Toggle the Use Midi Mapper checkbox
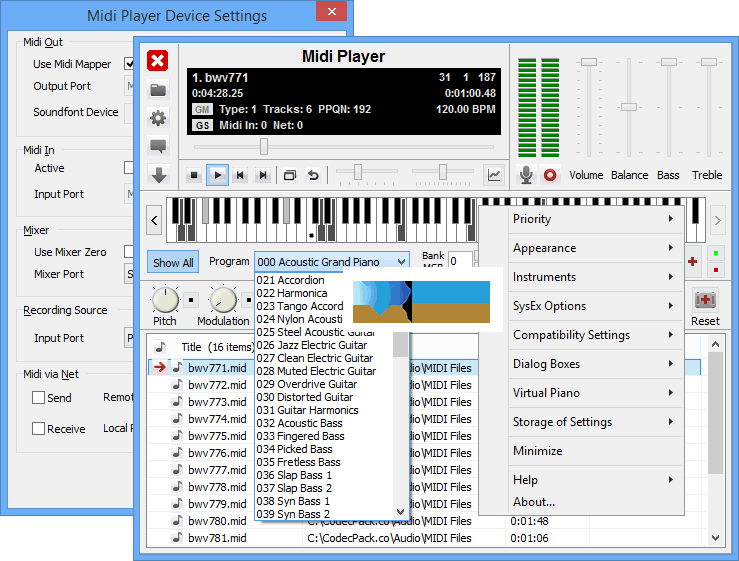Screen dimensions: 739x561 pos(129,63)
